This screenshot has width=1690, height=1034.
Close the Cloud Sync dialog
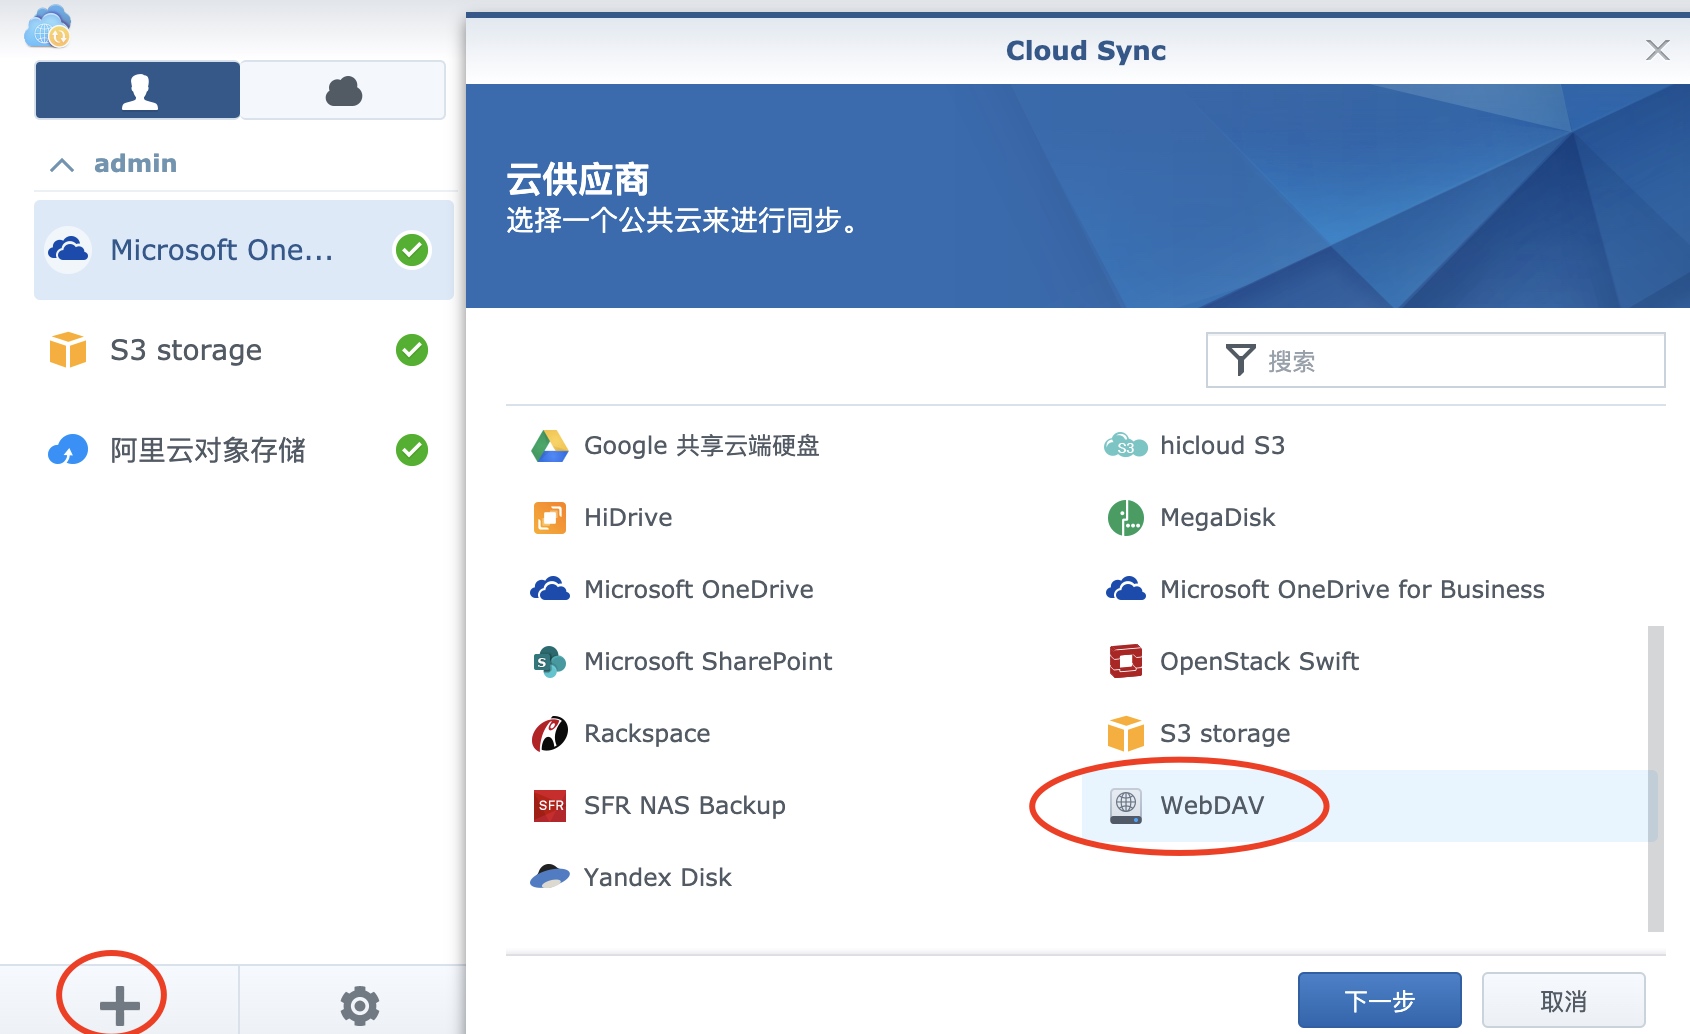pyautogui.click(x=1657, y=50)
